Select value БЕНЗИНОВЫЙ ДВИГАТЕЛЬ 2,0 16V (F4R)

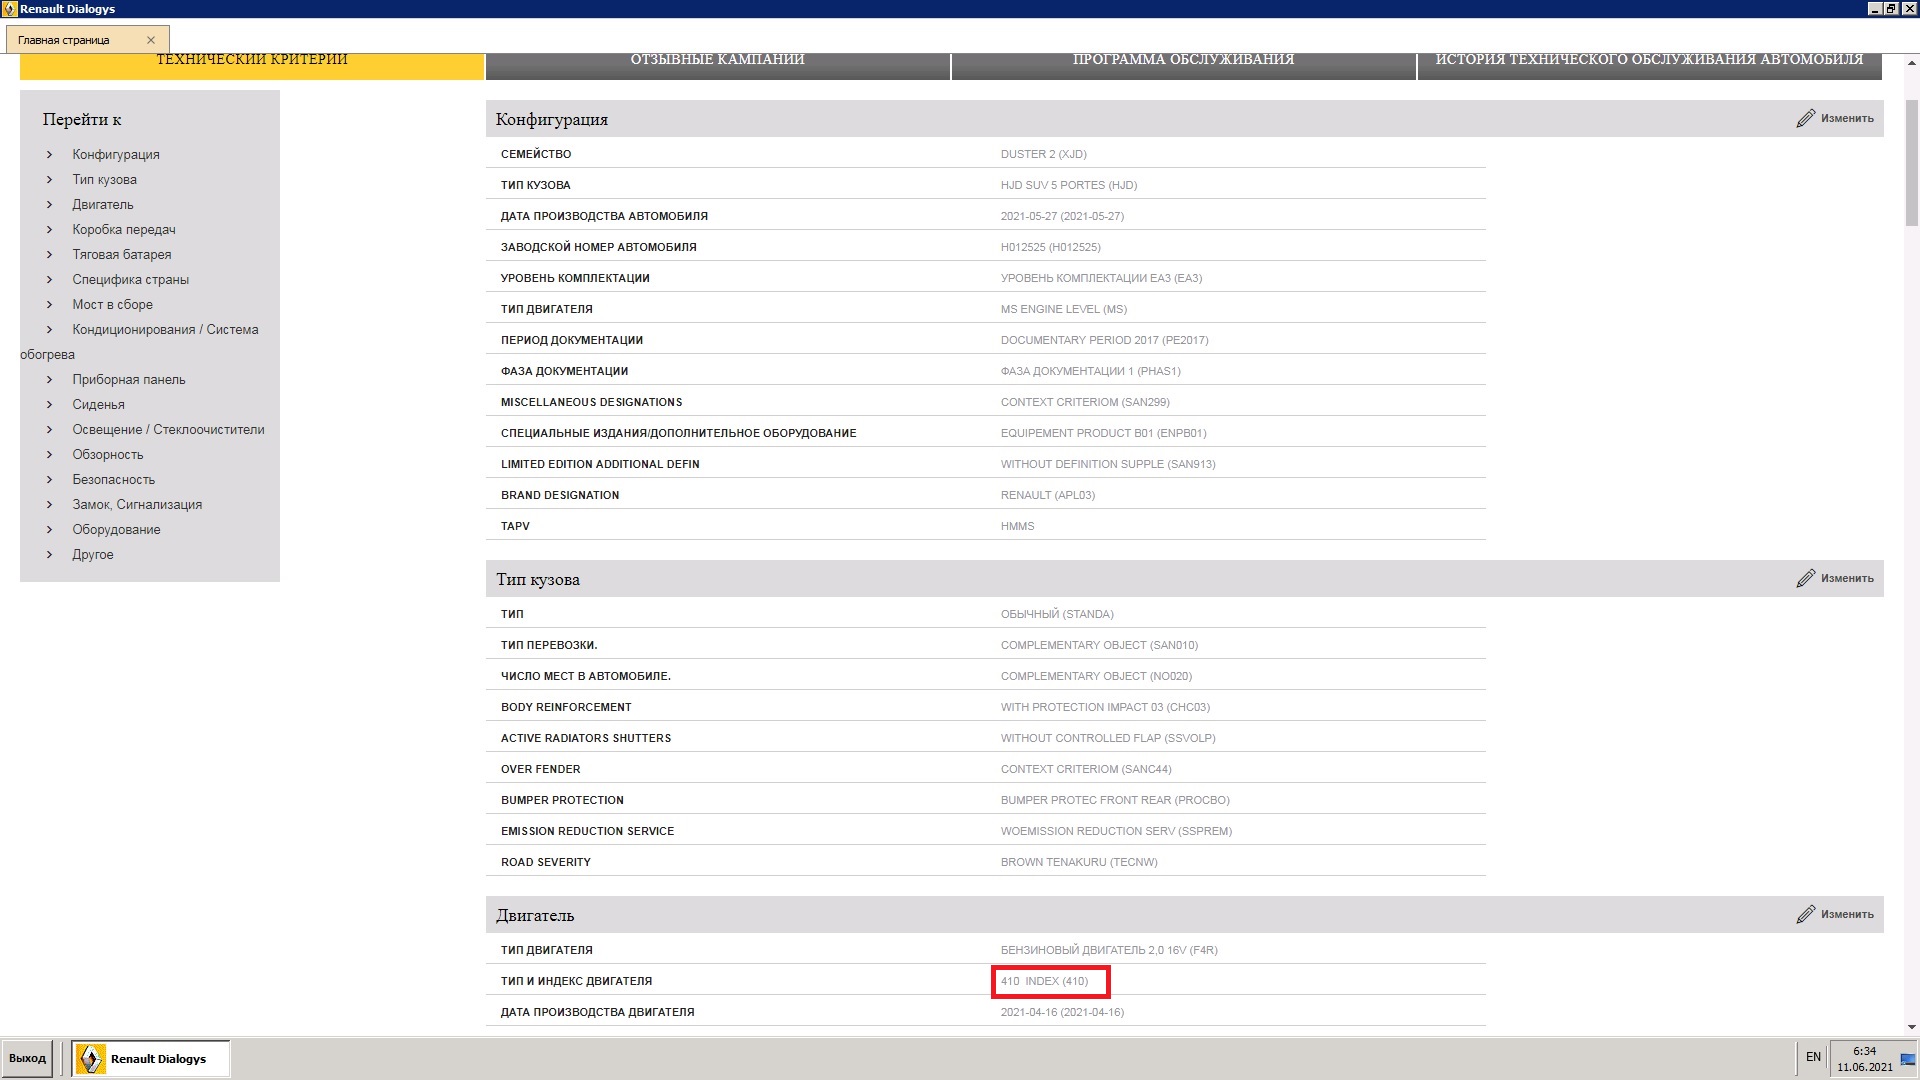[1109, 950]
